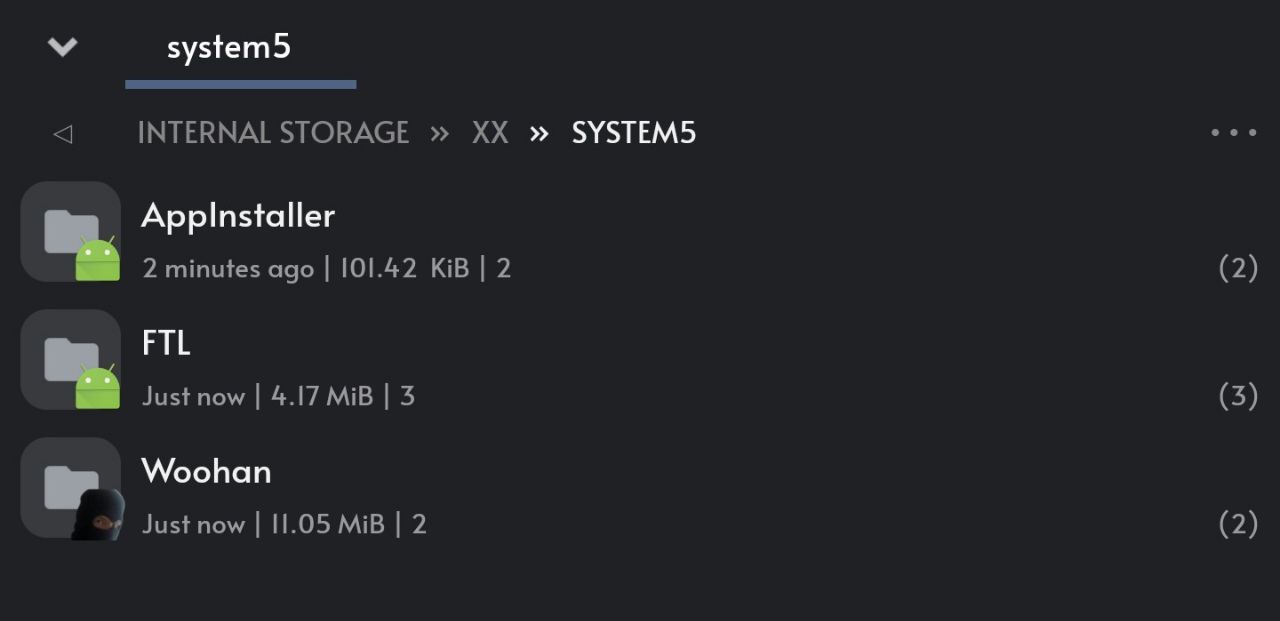Go back using the left triangle arrow
The width and height of the screenshot is (1280, 621).
click(63, 133)
